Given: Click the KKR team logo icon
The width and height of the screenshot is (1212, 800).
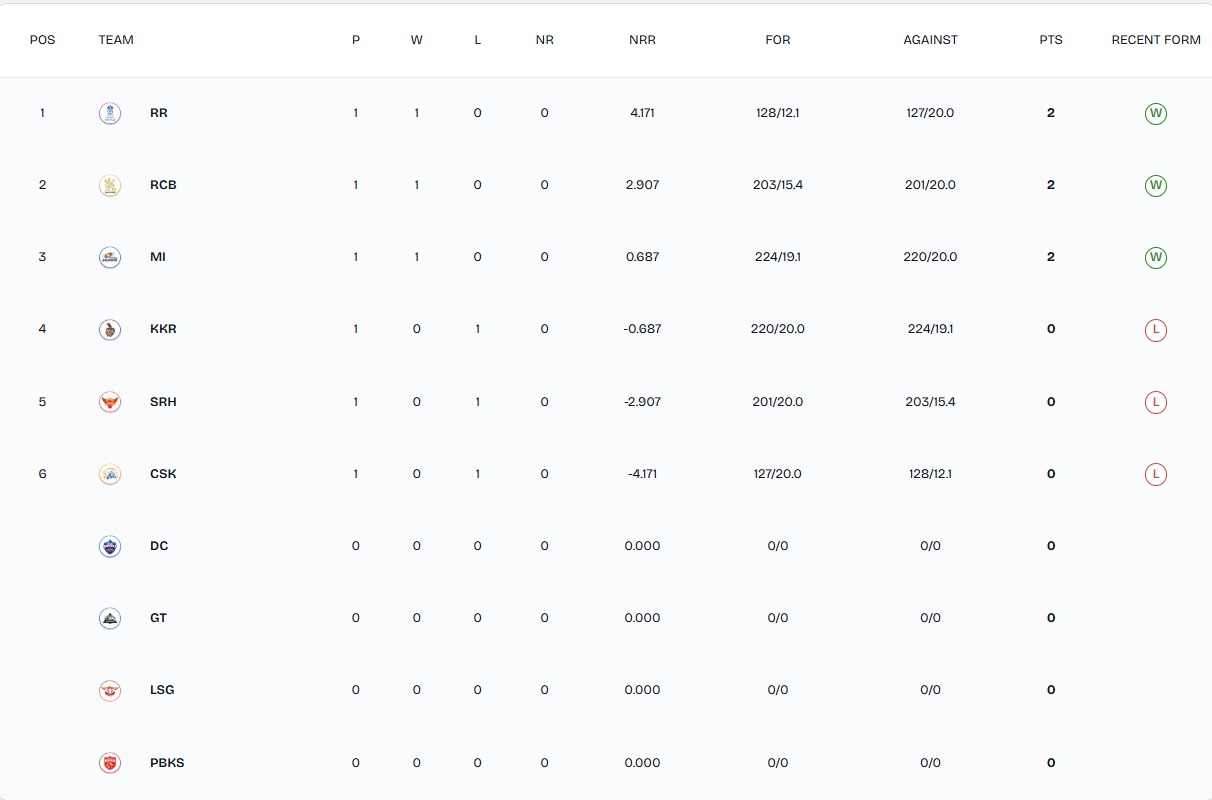Looking at the screenshot, I should click(x=110, y=329).
